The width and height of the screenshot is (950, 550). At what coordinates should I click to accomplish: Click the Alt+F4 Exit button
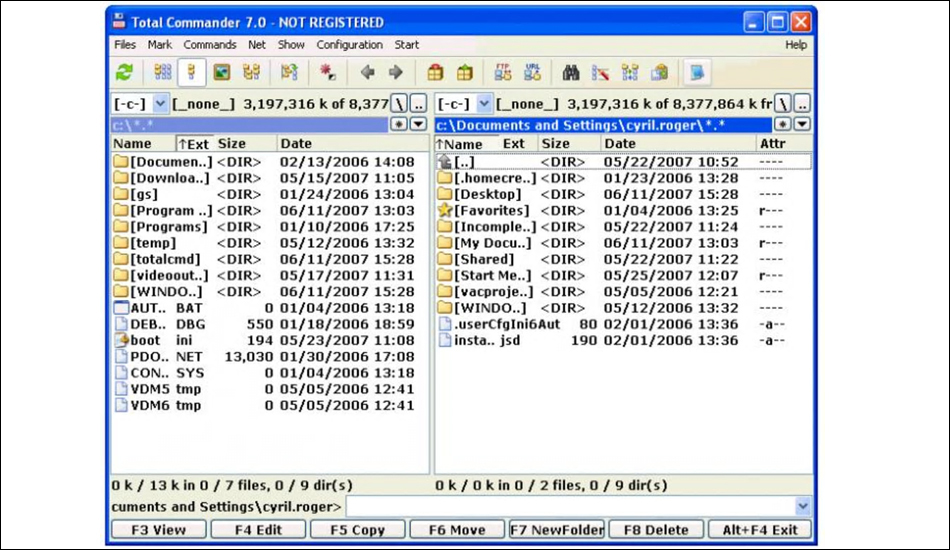coord(760,529)
